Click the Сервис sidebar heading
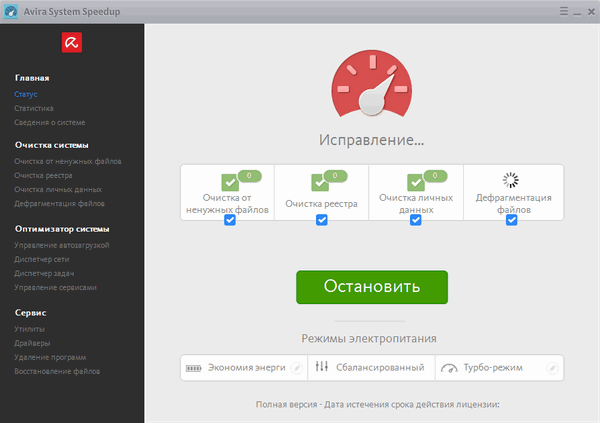The height and width of the screenshot is (423, 600). click(x=31, y=313)
